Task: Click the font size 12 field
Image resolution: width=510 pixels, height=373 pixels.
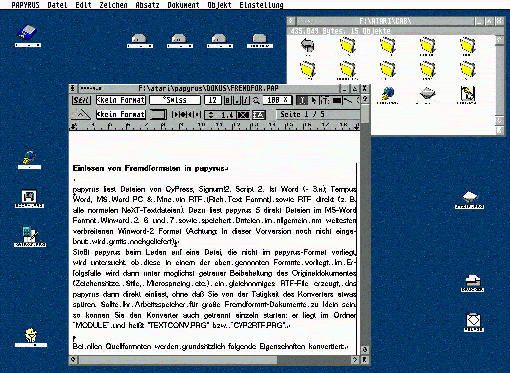Action: click(212, 100)
